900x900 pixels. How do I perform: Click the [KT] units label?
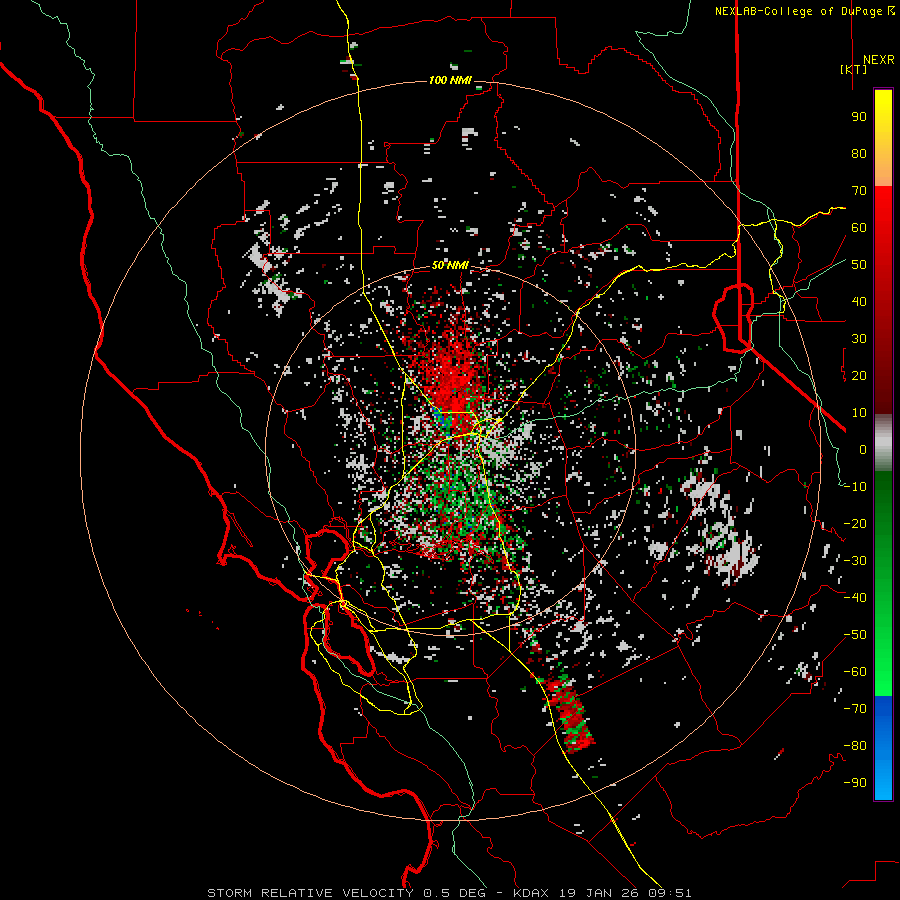(x=853, y=69)
